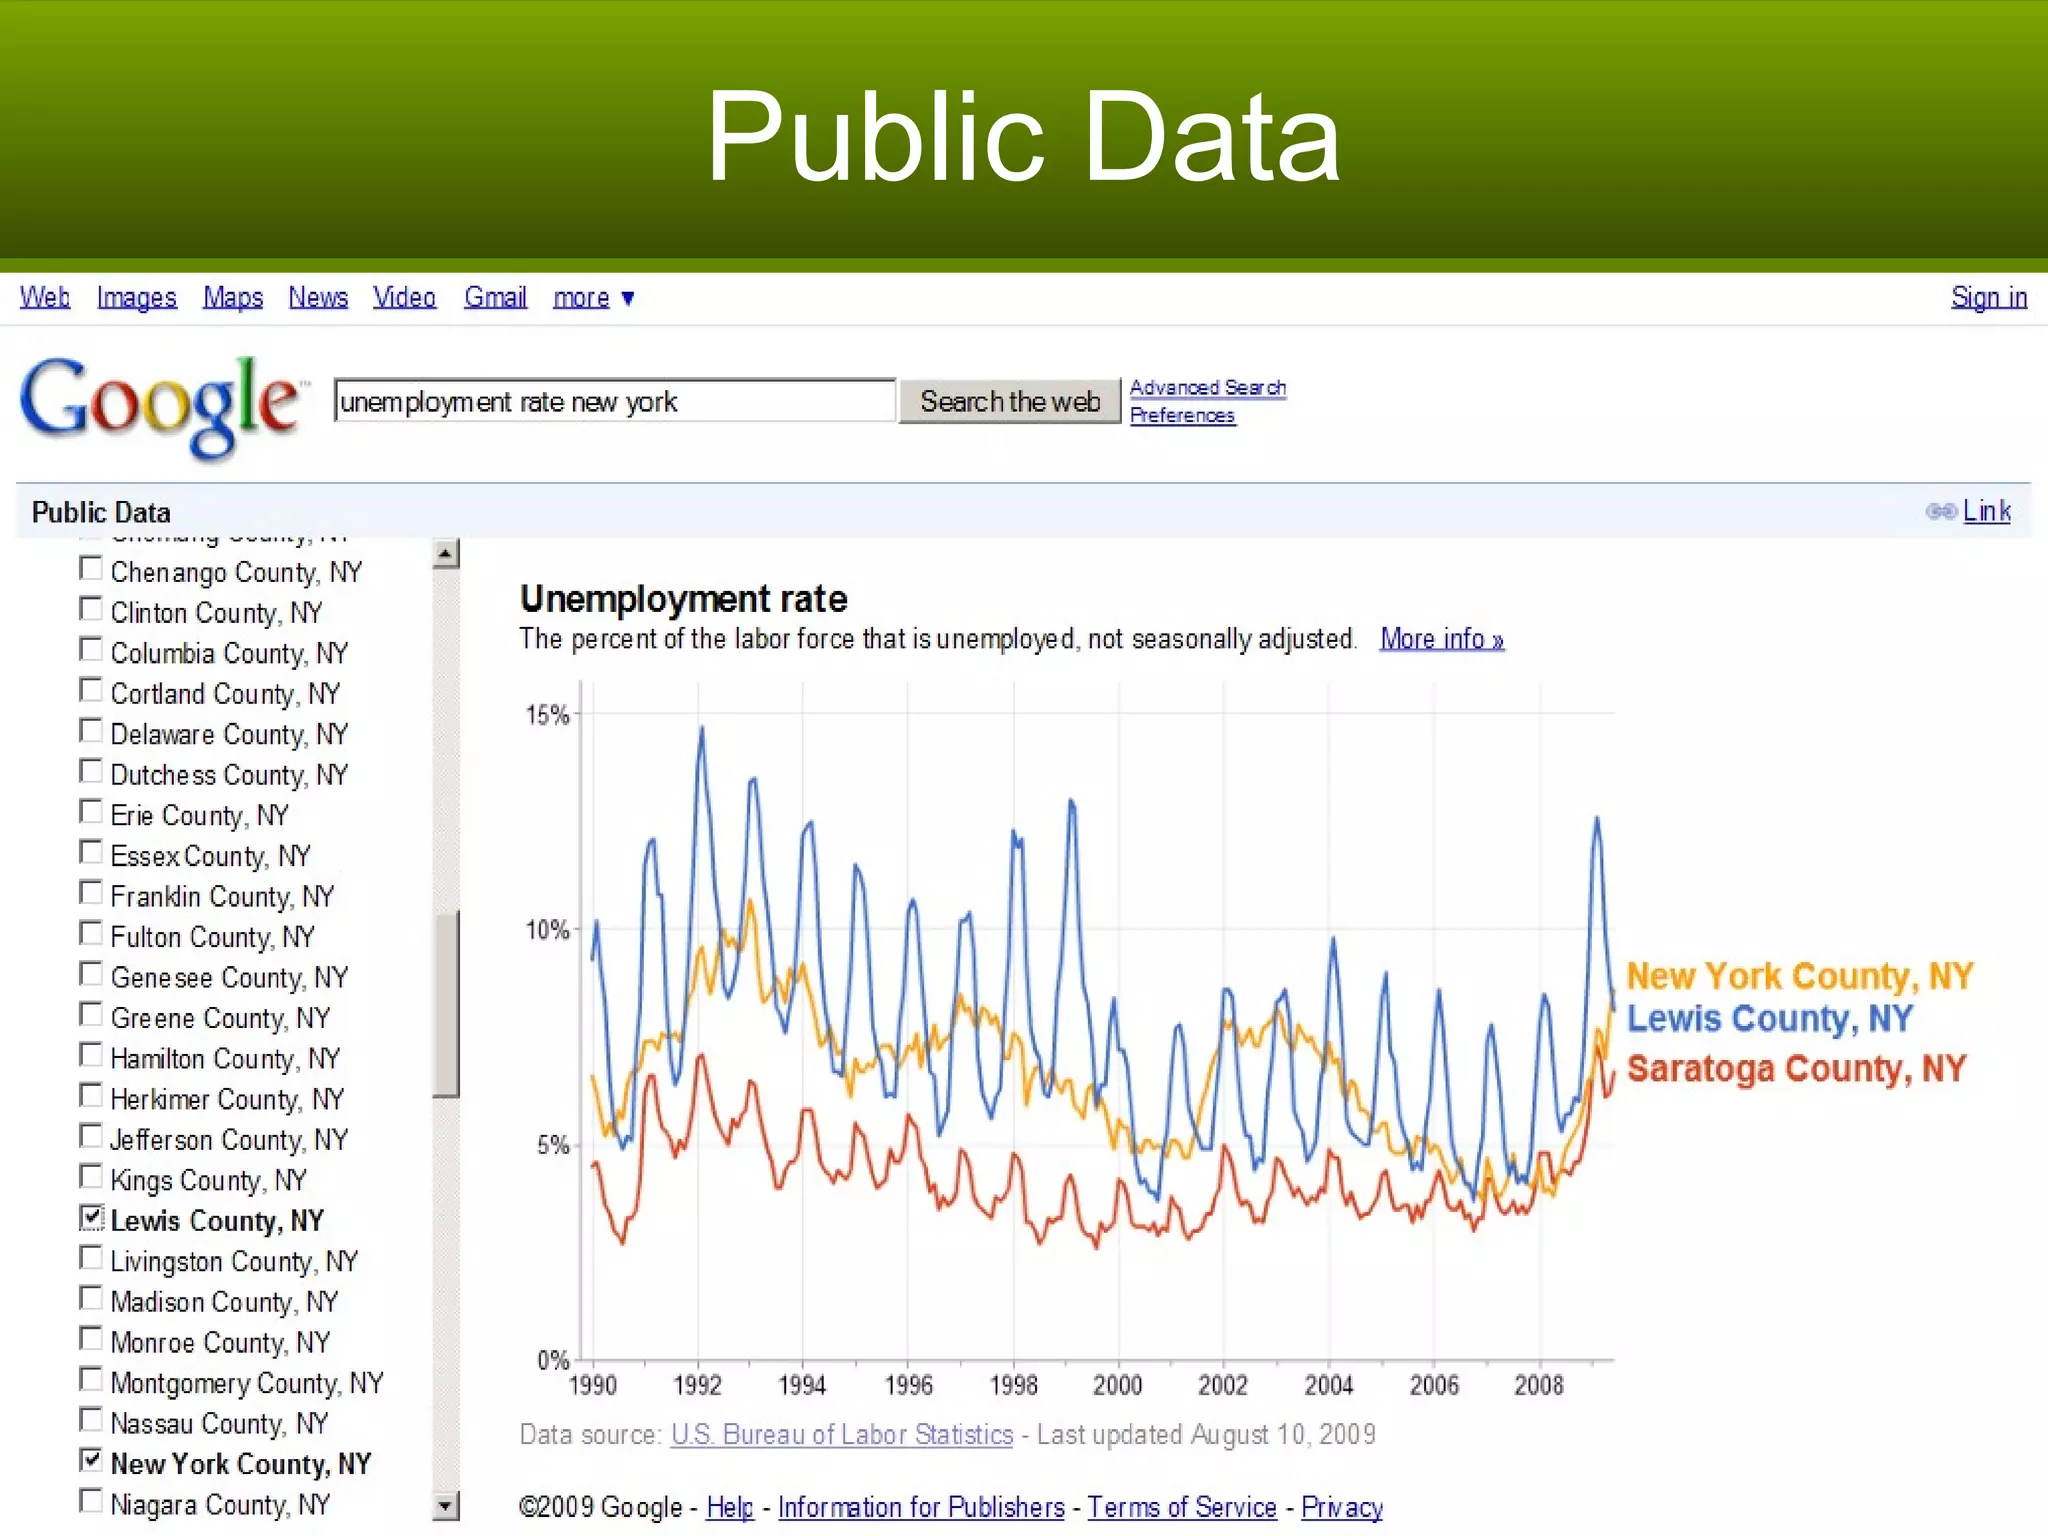Enable Essex County, NY checkbox

(x=91, y=852)
